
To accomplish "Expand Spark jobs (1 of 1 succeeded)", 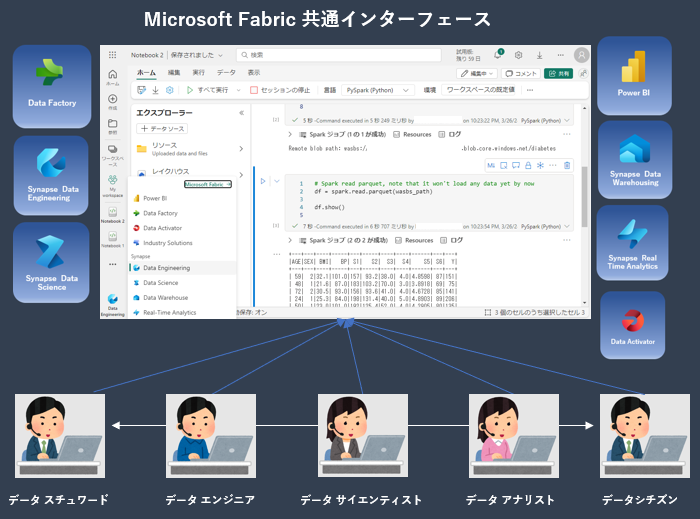I will click(x=290, y=134).
